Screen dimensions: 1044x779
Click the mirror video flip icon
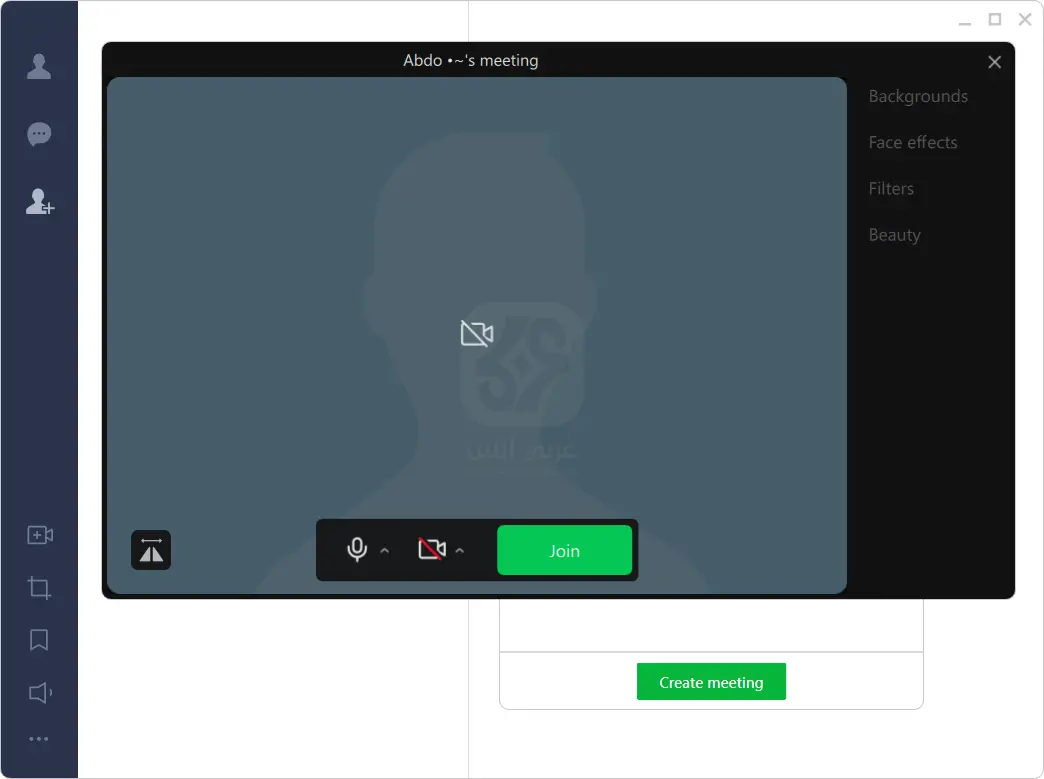pos(151,550)
